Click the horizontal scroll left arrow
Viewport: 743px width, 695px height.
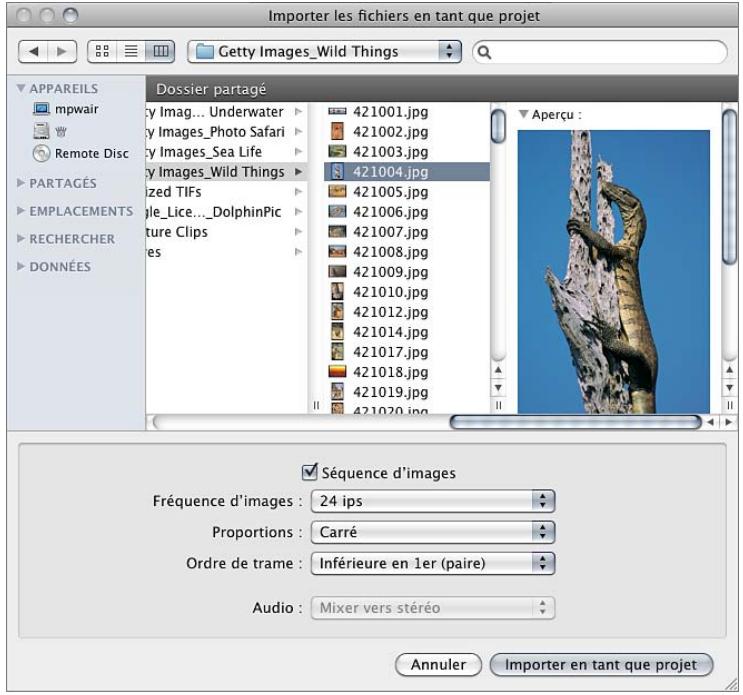pos(710,422)
